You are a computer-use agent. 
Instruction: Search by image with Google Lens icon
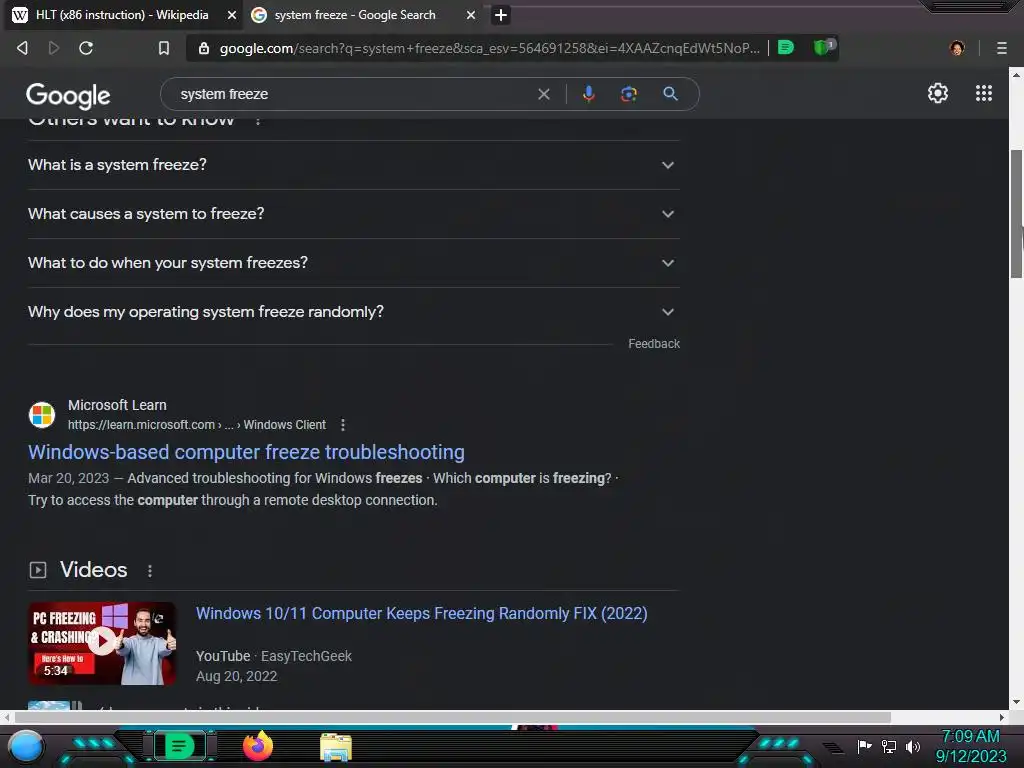628,94
